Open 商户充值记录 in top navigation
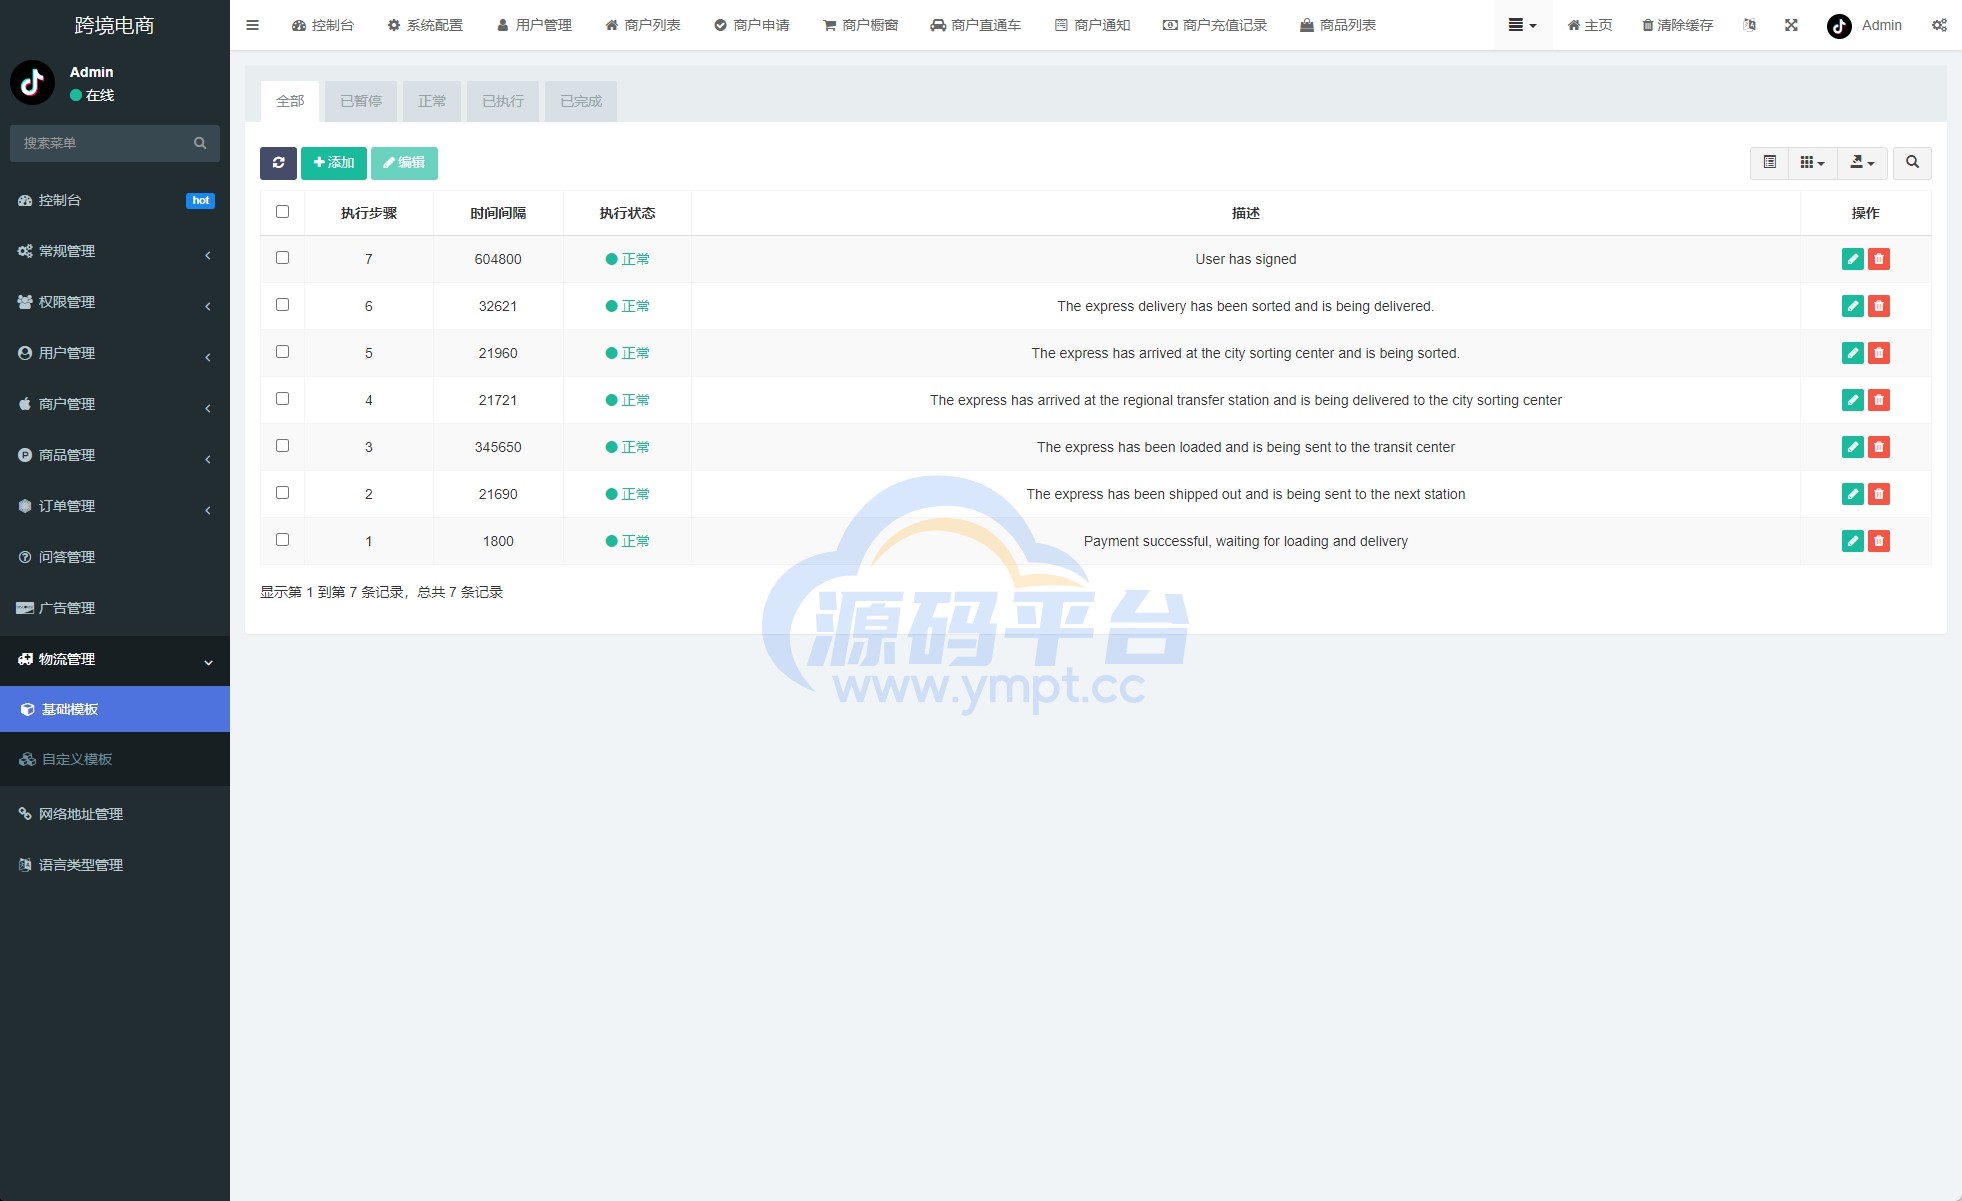Viewport: 1962px width, 1201px height. tap(1215, 25)
